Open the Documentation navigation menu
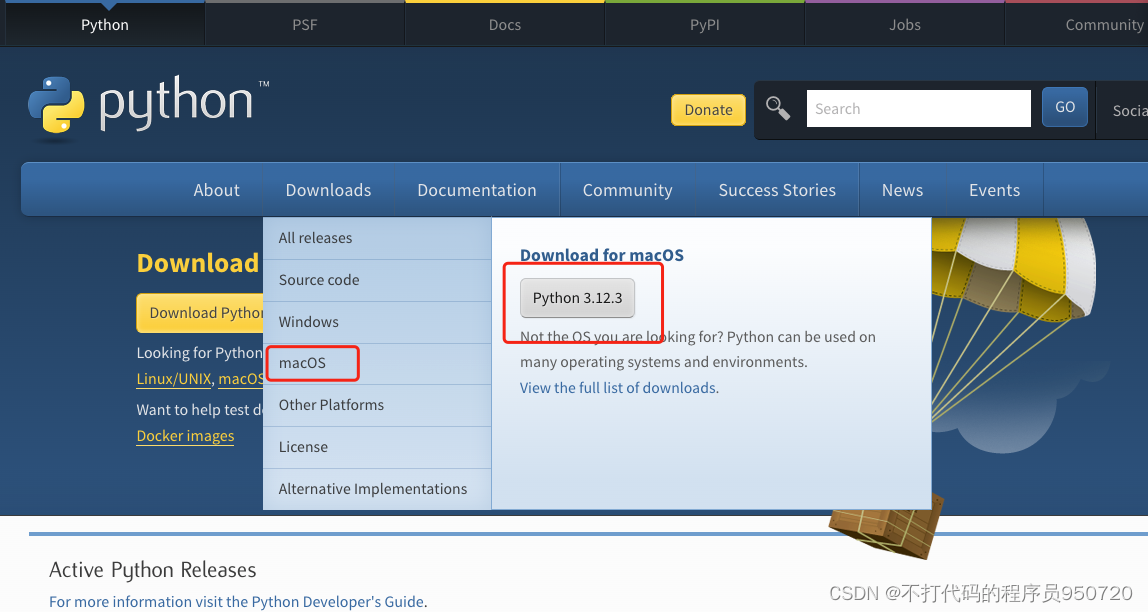The image size is (1148, 612). tap(477, 190)
